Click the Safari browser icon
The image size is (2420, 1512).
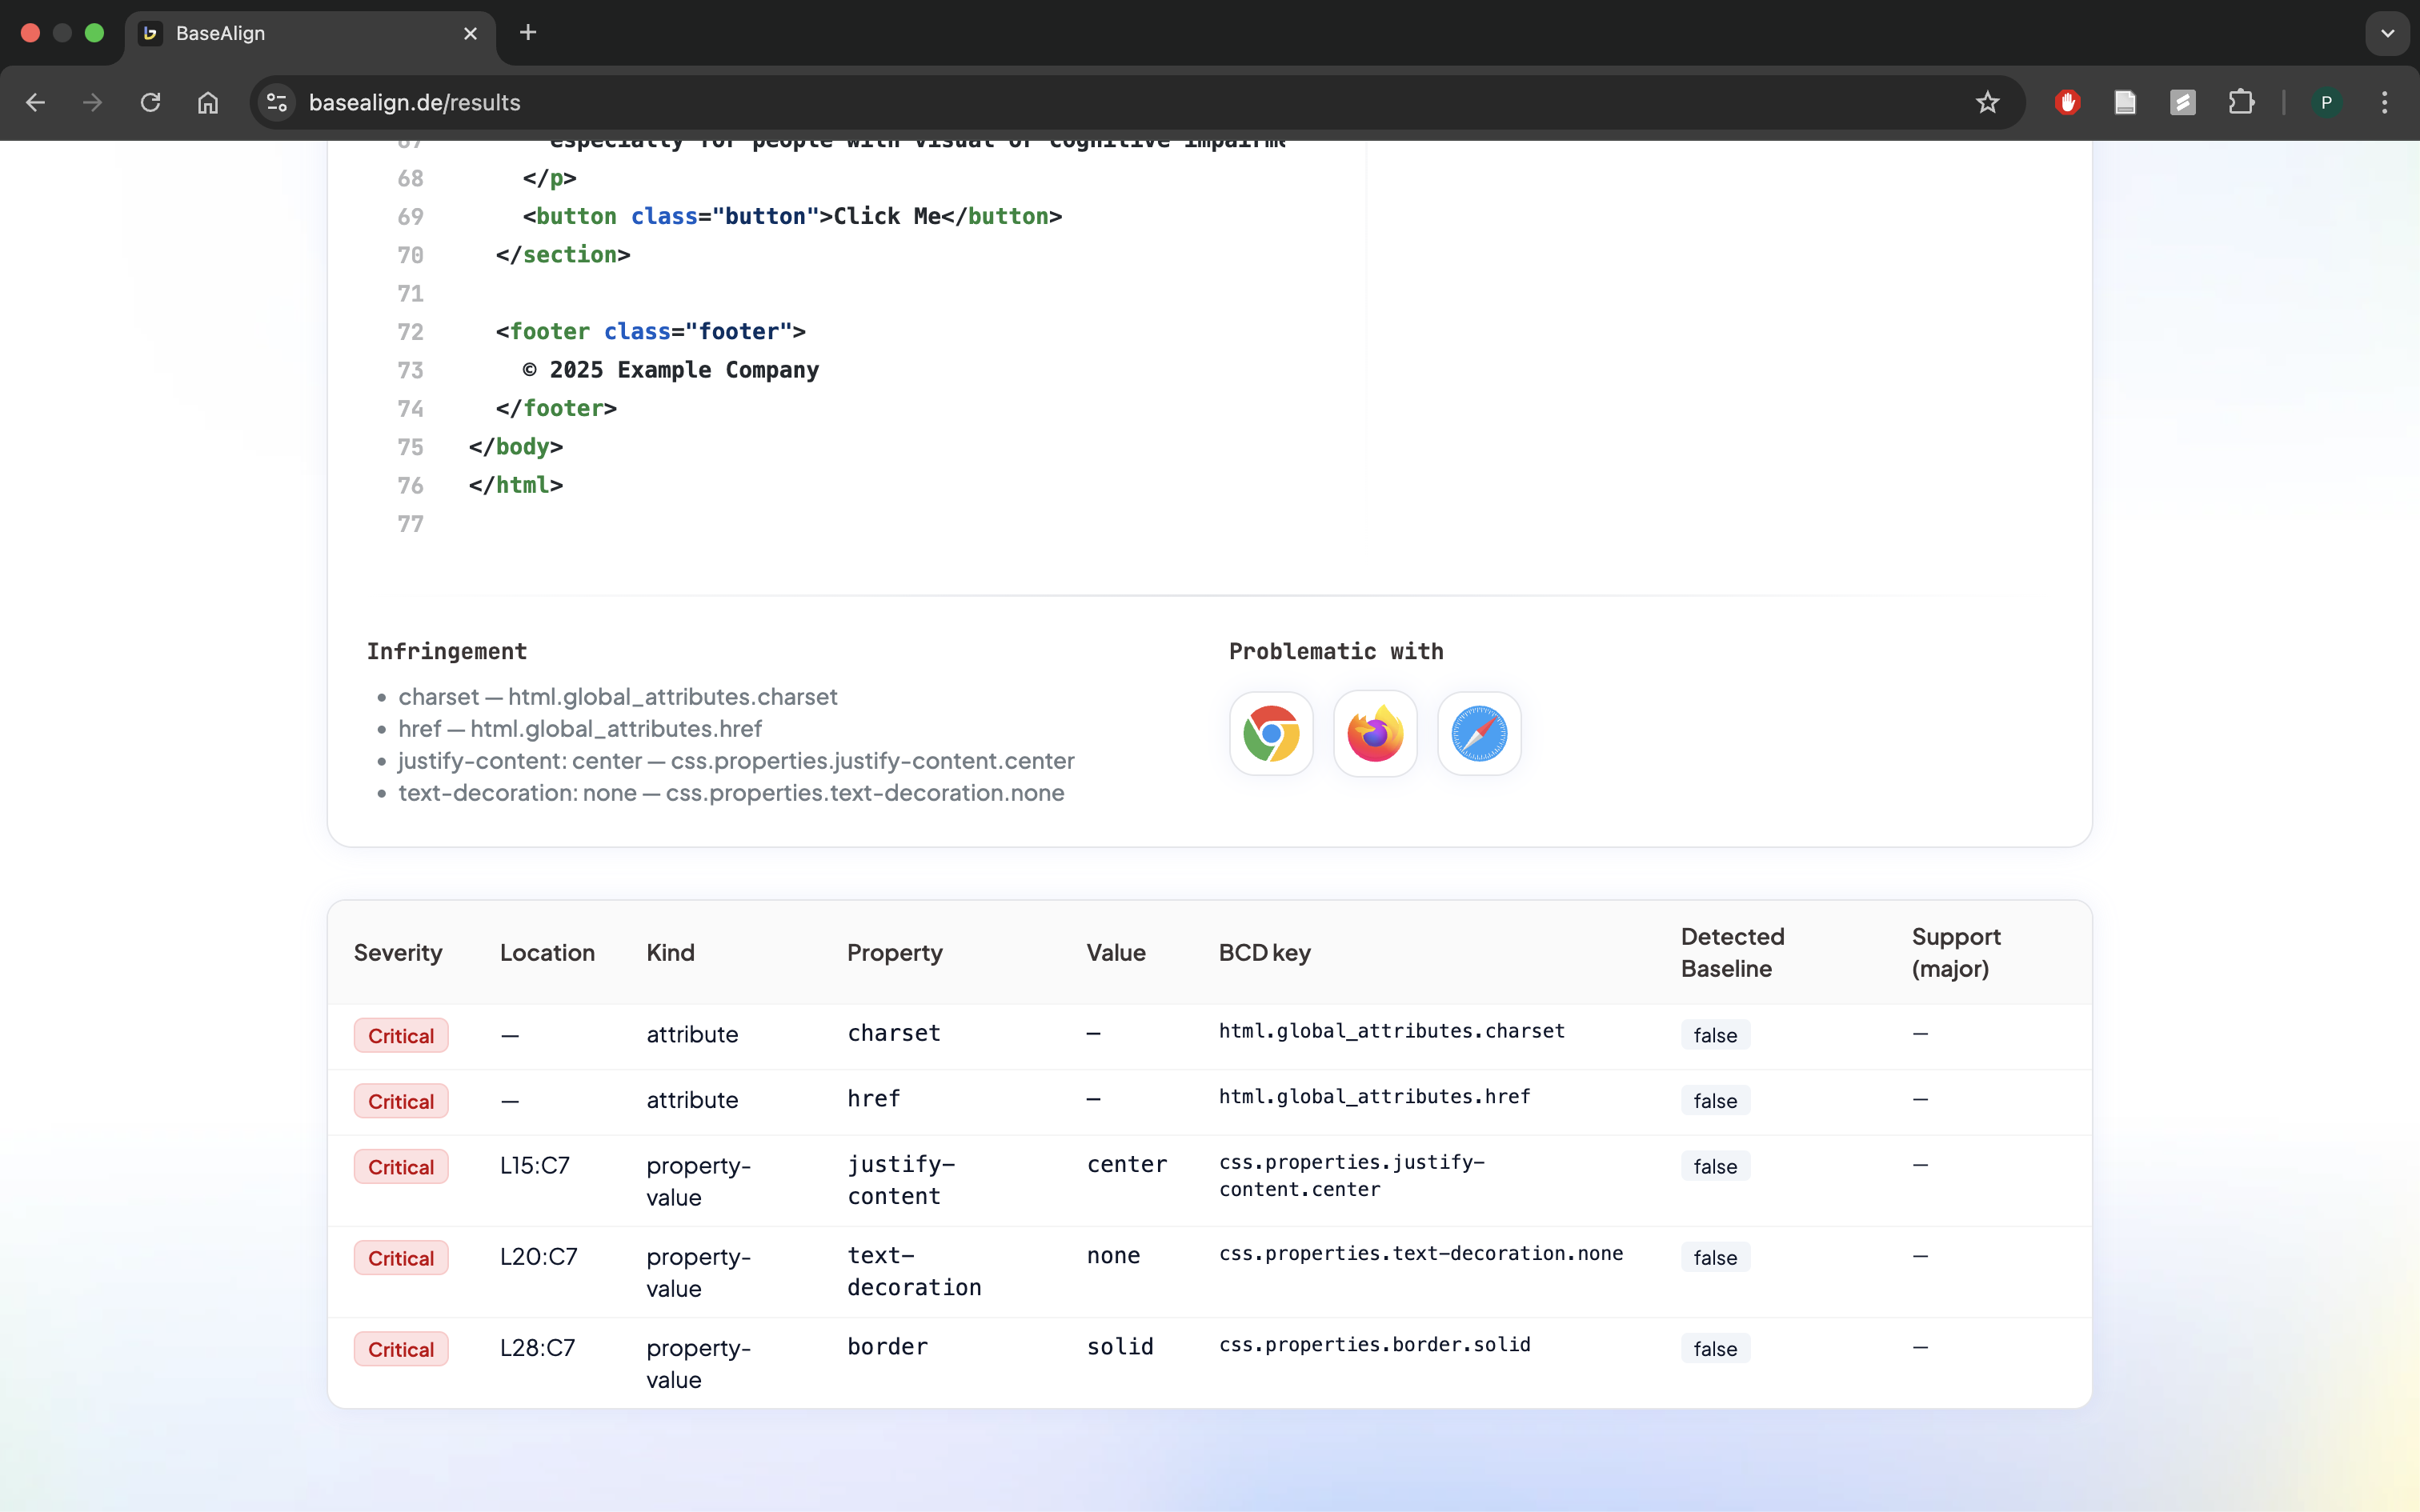1479,734
